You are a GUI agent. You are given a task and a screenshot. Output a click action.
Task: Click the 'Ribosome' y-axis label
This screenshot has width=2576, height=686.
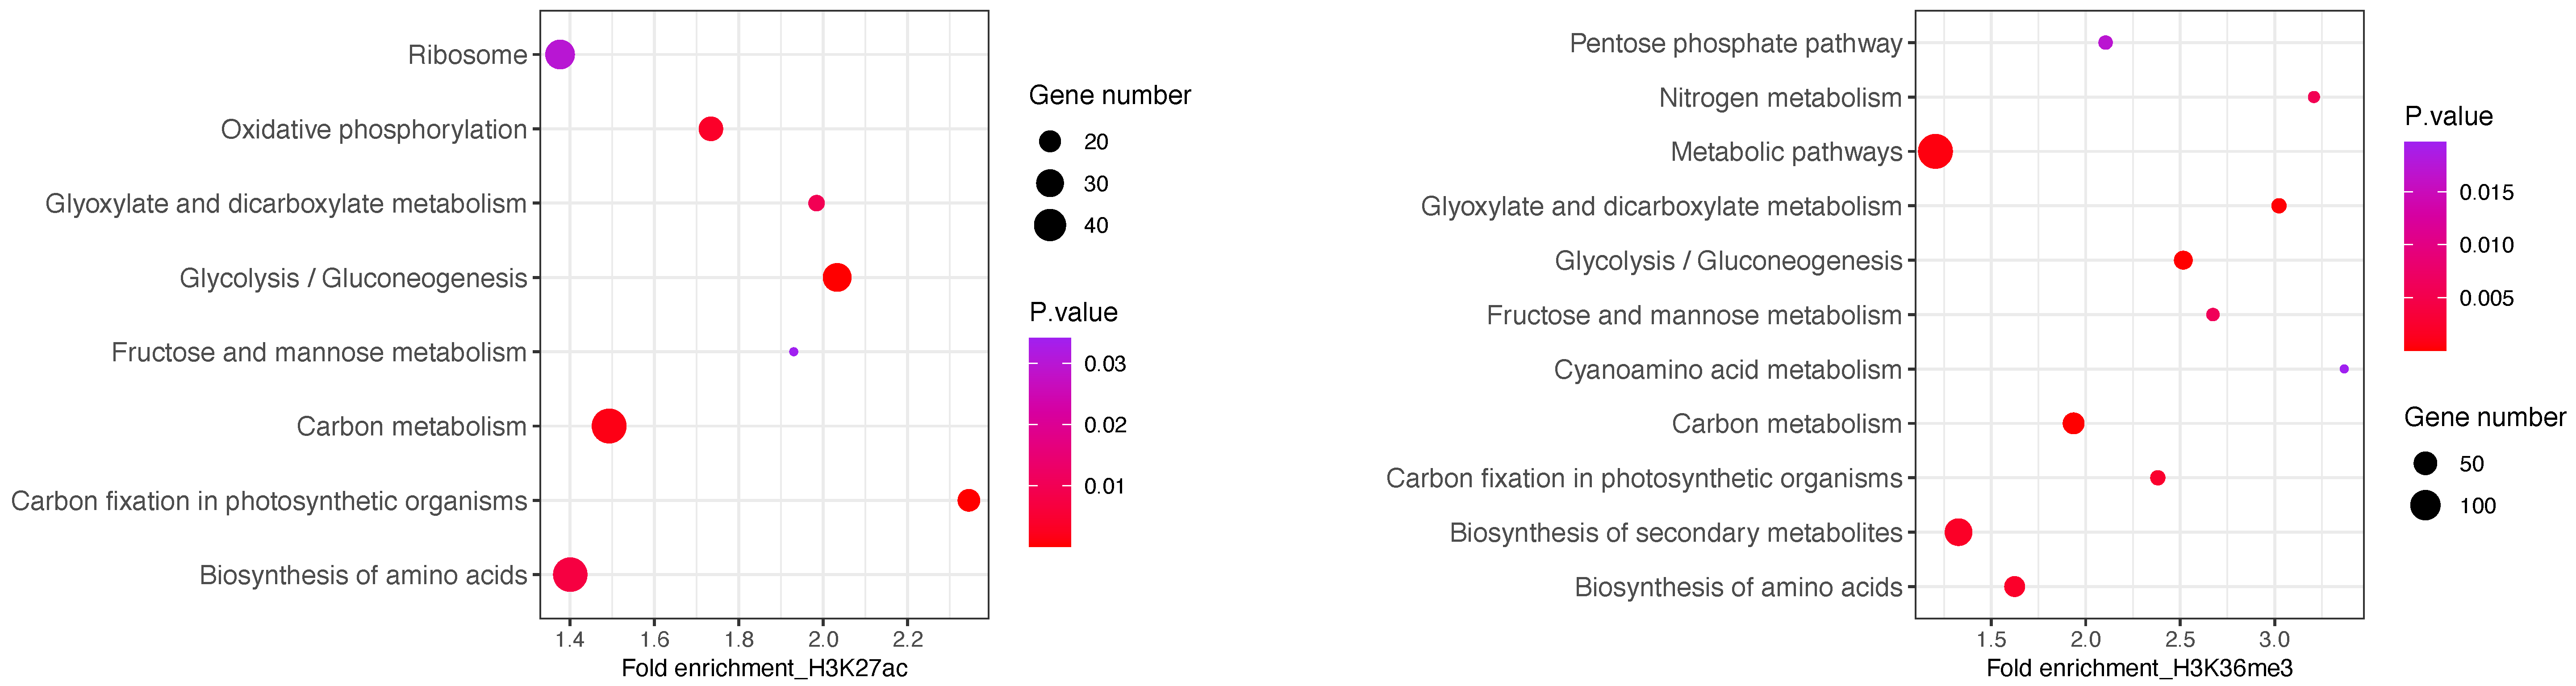467,55
